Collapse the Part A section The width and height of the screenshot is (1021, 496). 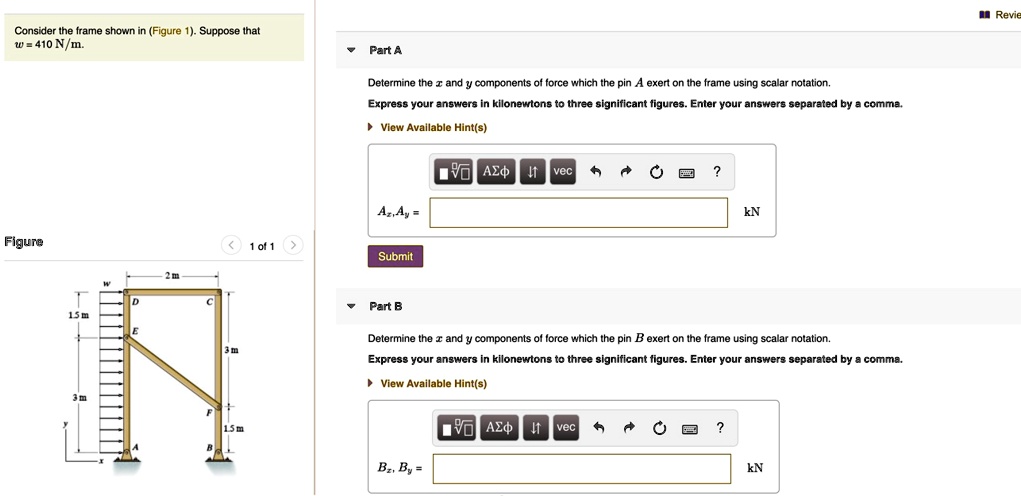351,50
